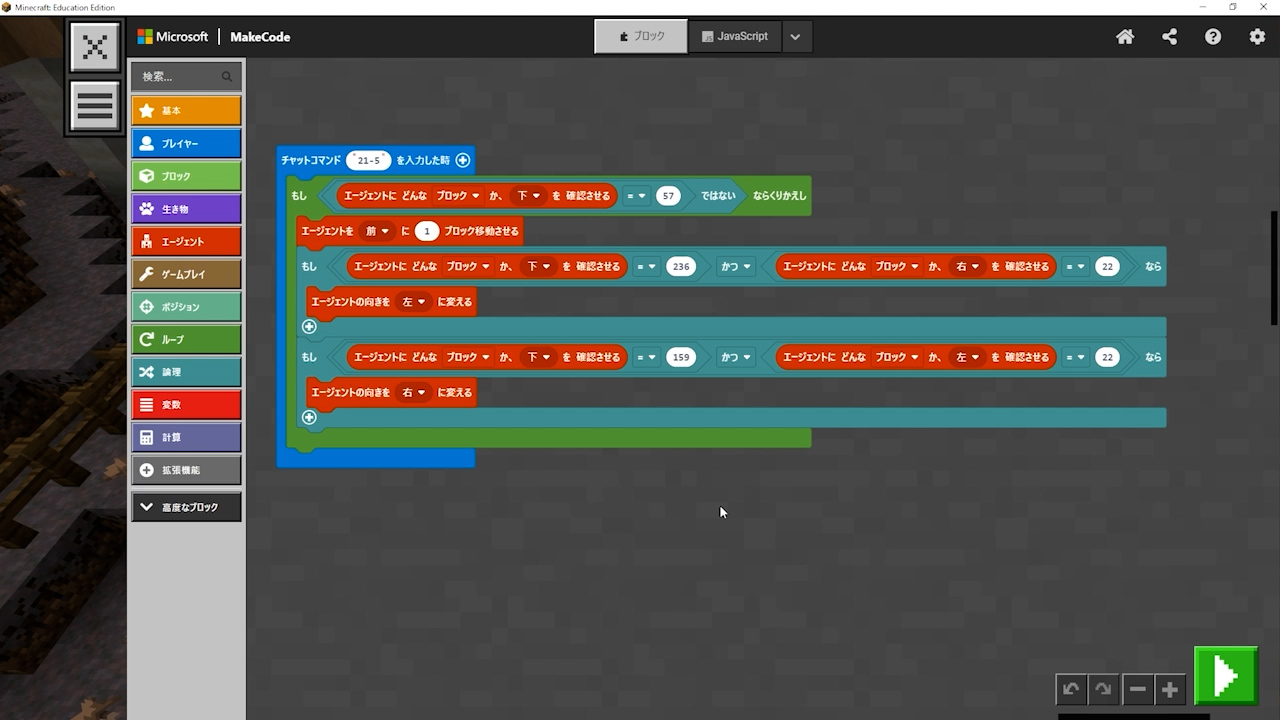Viewport: 1280px width, 720px height.
Task: Click the X close editor icon
Action: (x=95, y=47)
